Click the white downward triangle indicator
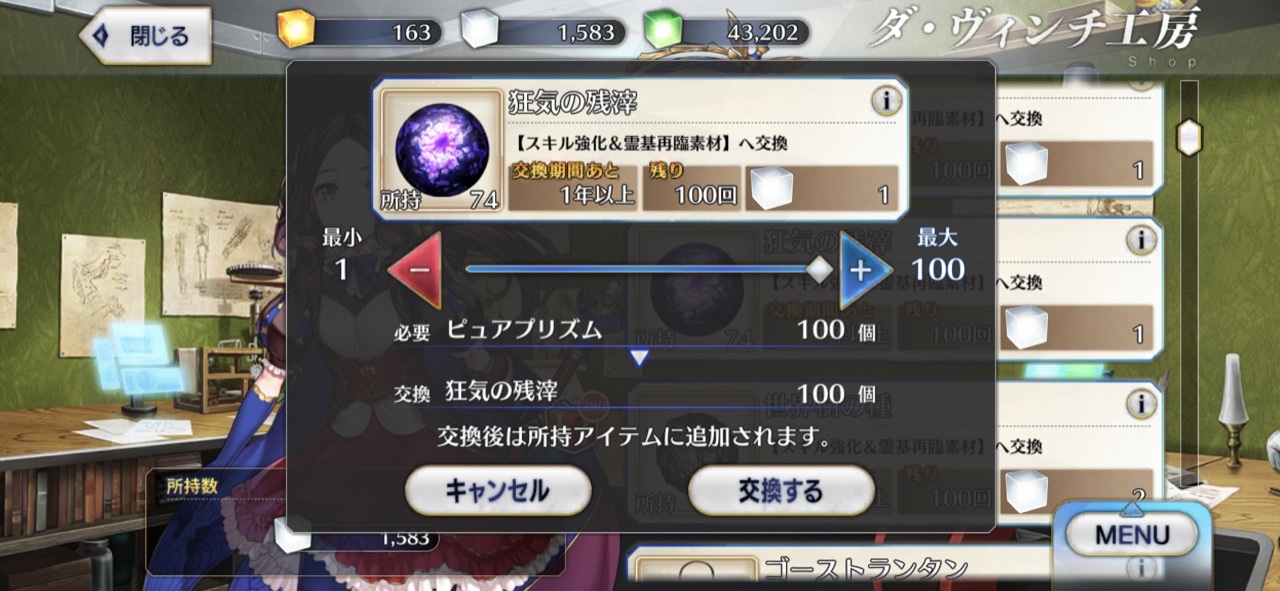The height and width of the screenshot is (591, 1280). [639, 357]
